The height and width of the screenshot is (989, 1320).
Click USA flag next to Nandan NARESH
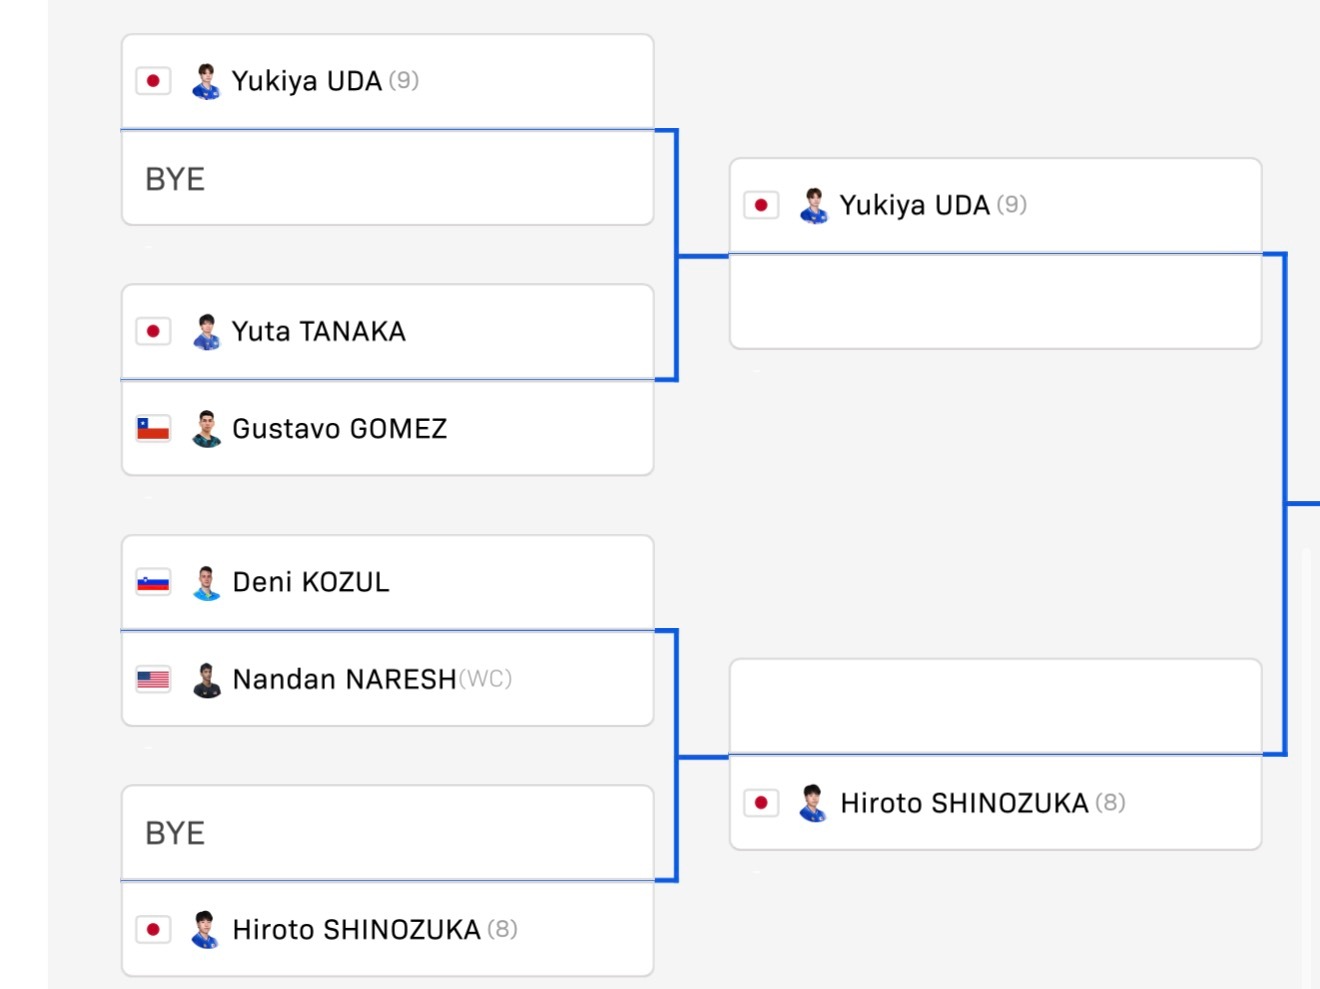tap(153, 680)
